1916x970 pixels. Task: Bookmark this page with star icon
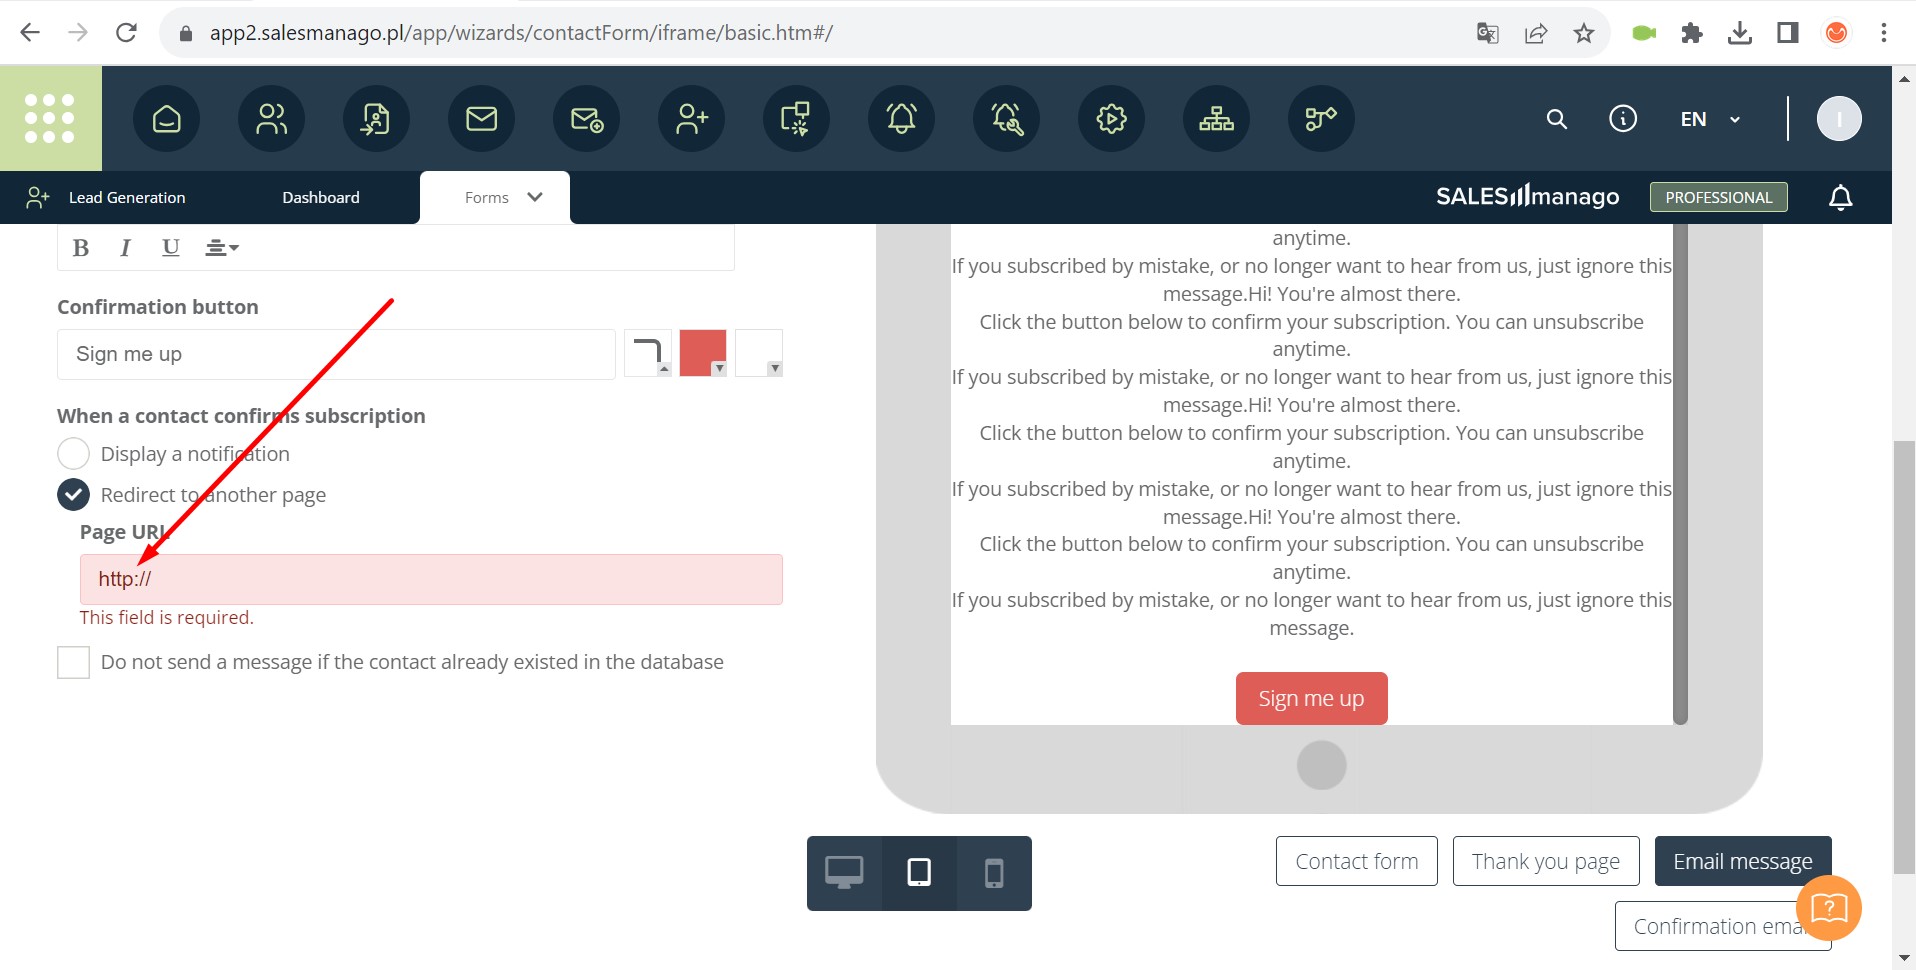coord(1583,33)
